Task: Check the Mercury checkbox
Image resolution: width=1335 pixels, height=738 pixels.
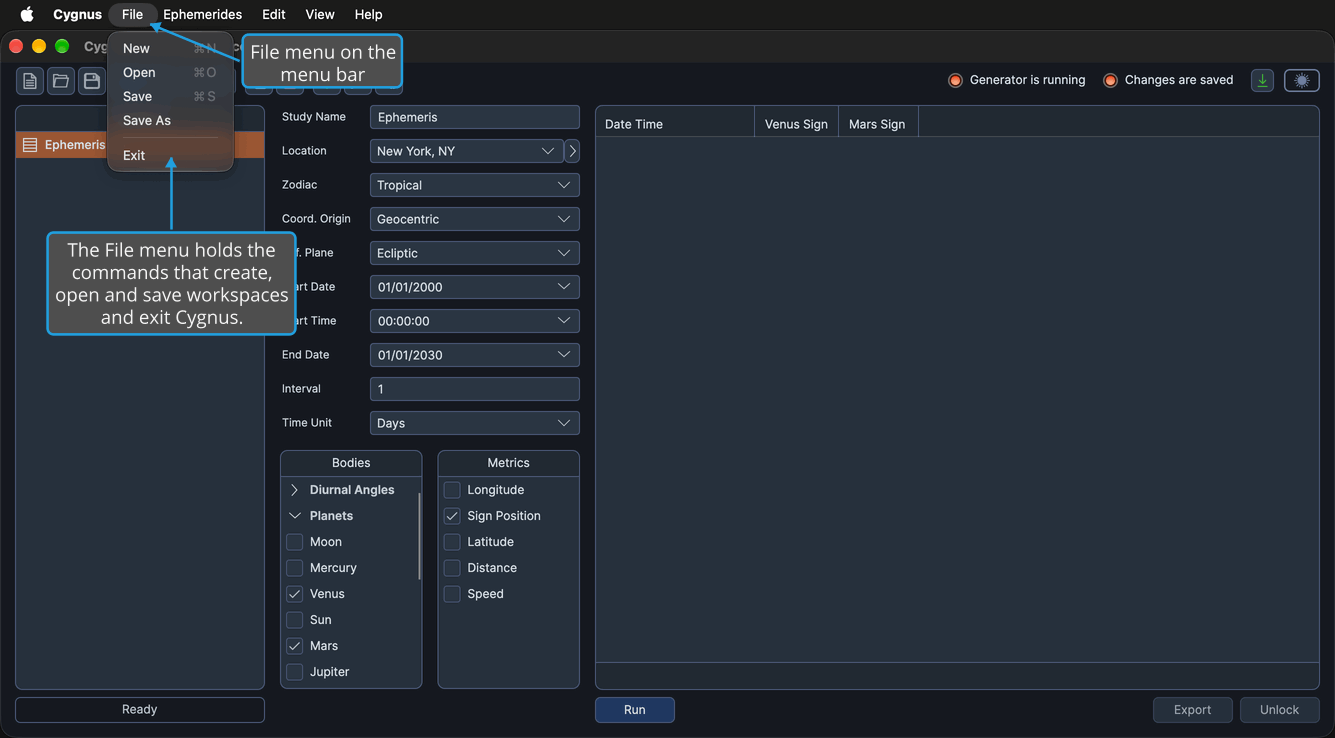Action: 295,568
